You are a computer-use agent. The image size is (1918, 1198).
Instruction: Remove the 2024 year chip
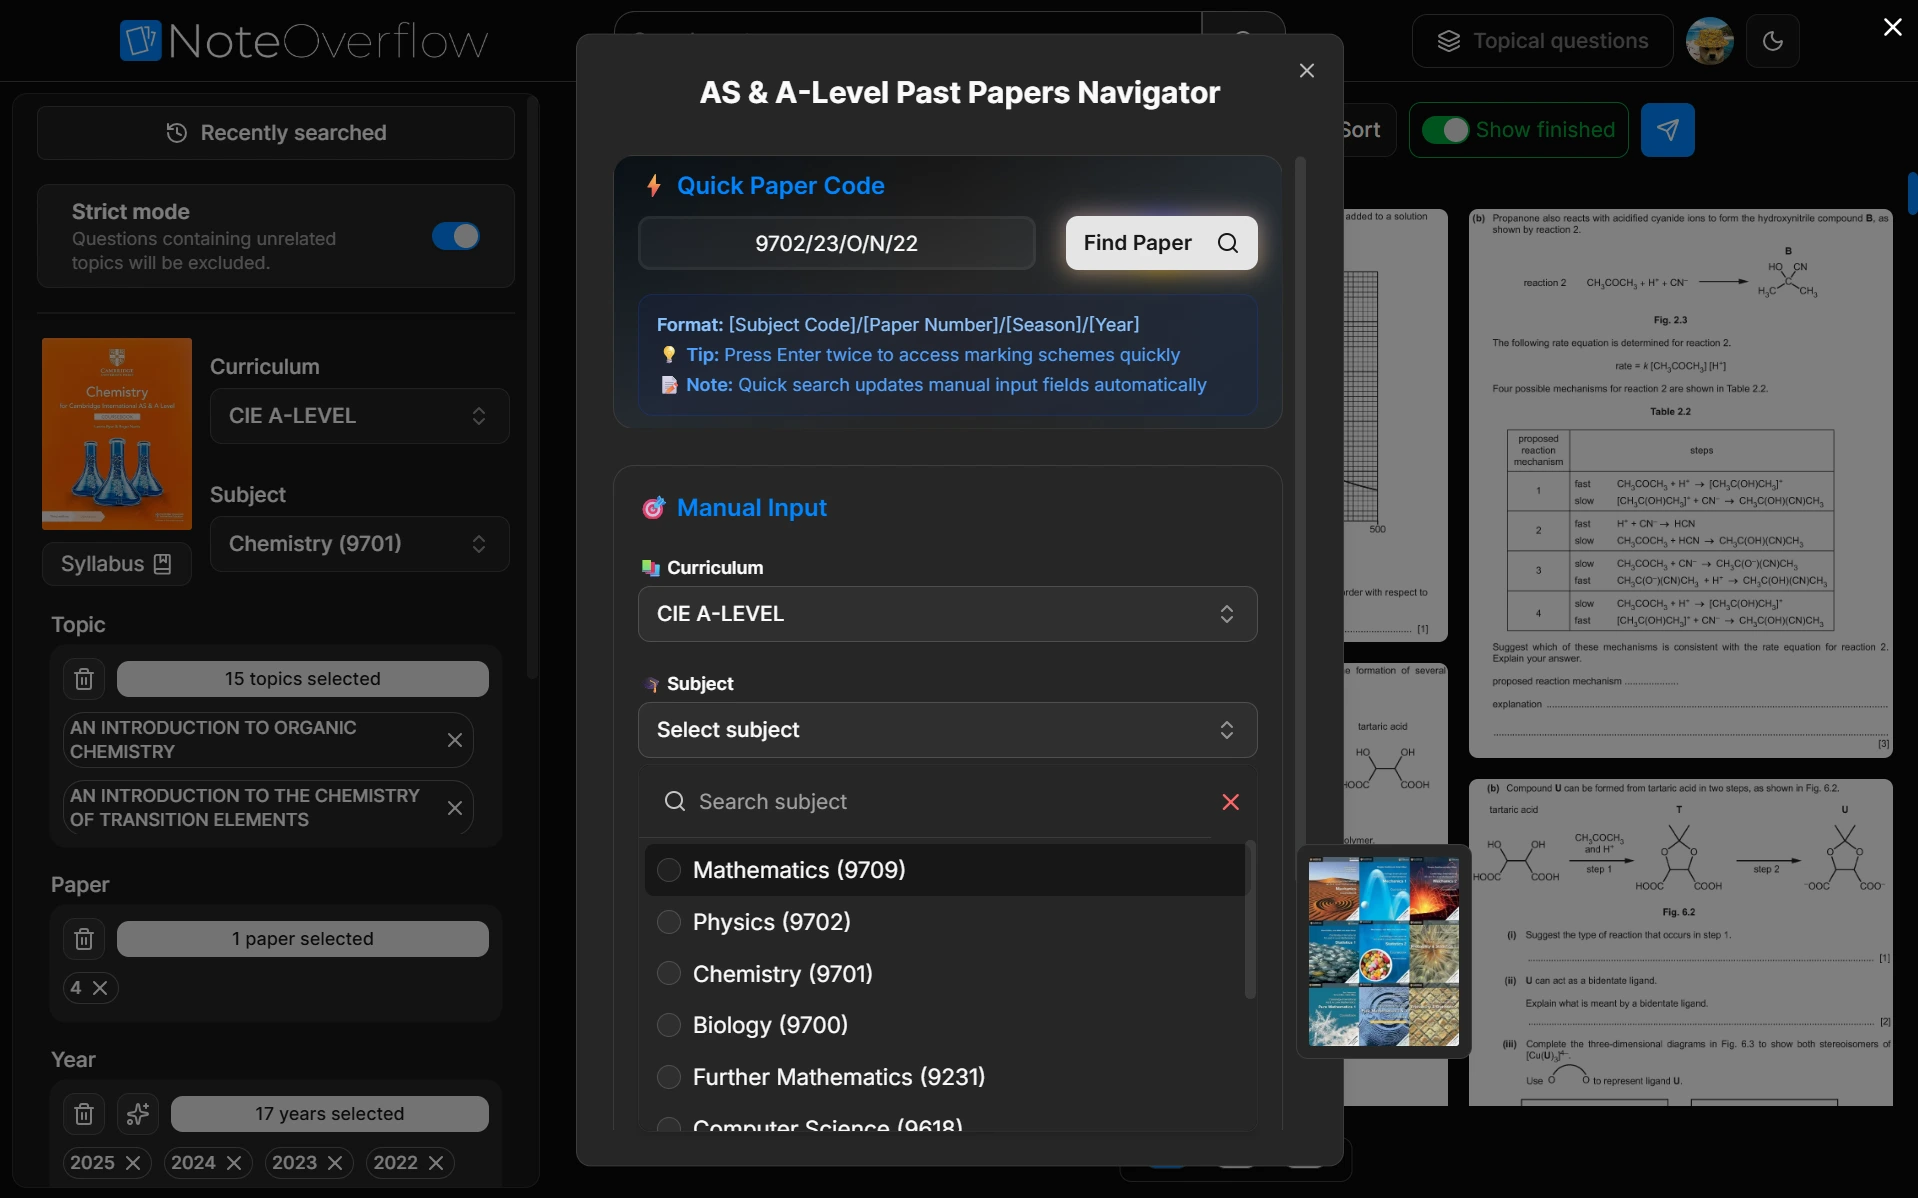234,1163
